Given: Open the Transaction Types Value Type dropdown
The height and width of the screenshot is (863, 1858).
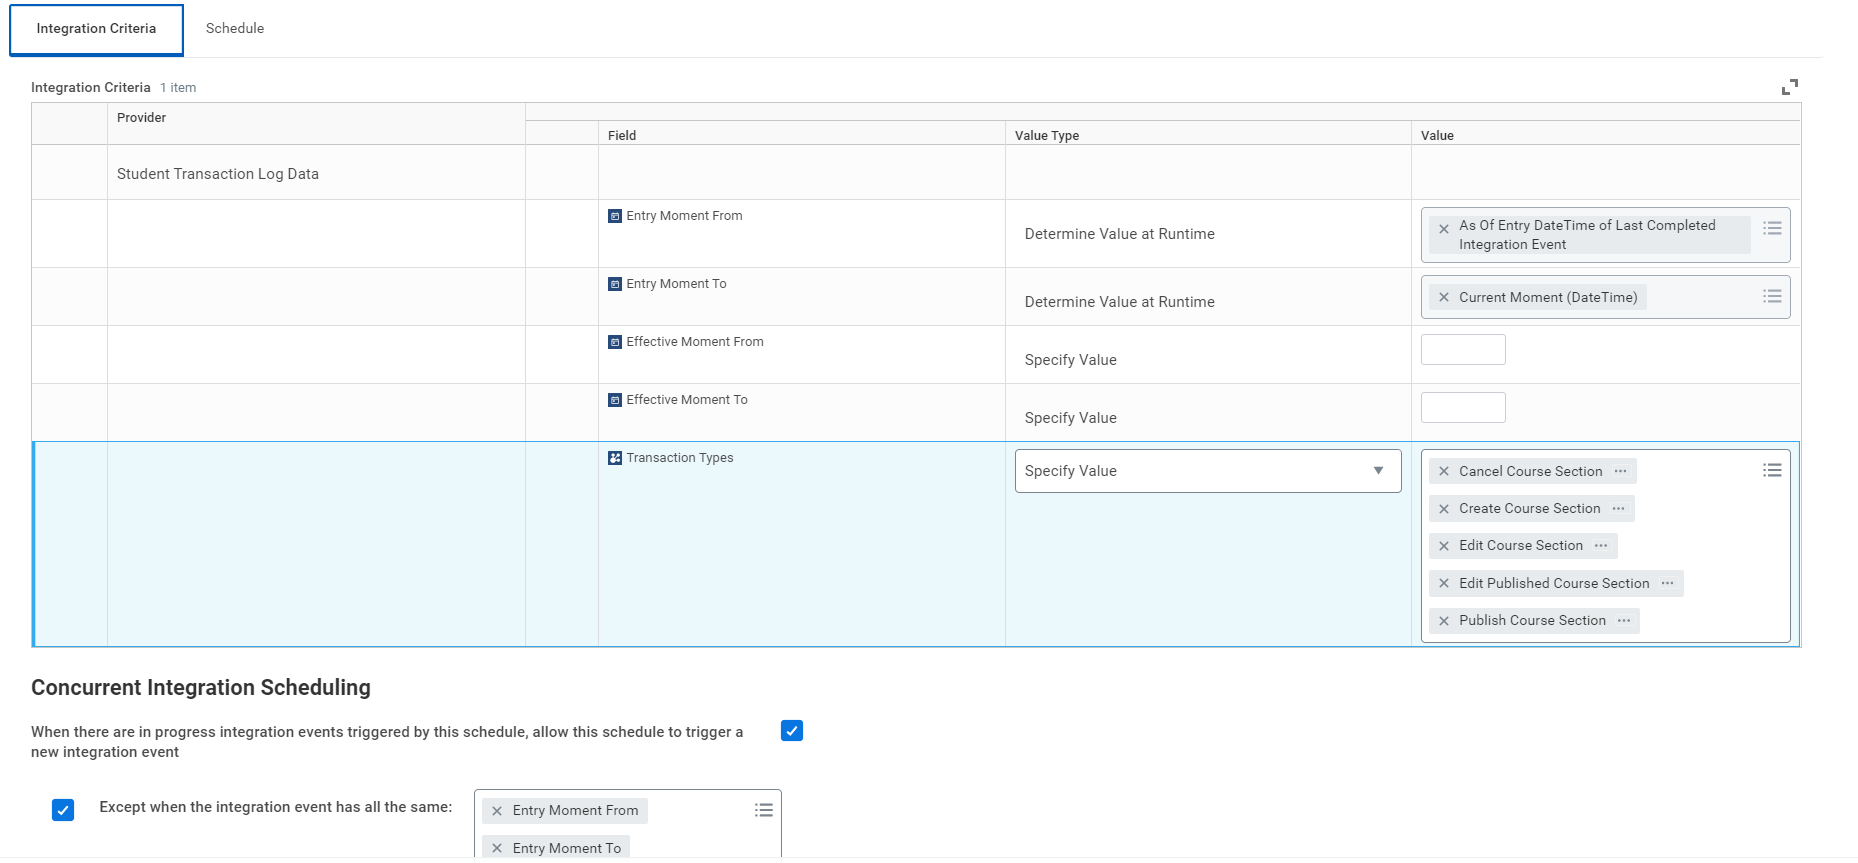Looking at the screenshot, I should (1207, 471).
